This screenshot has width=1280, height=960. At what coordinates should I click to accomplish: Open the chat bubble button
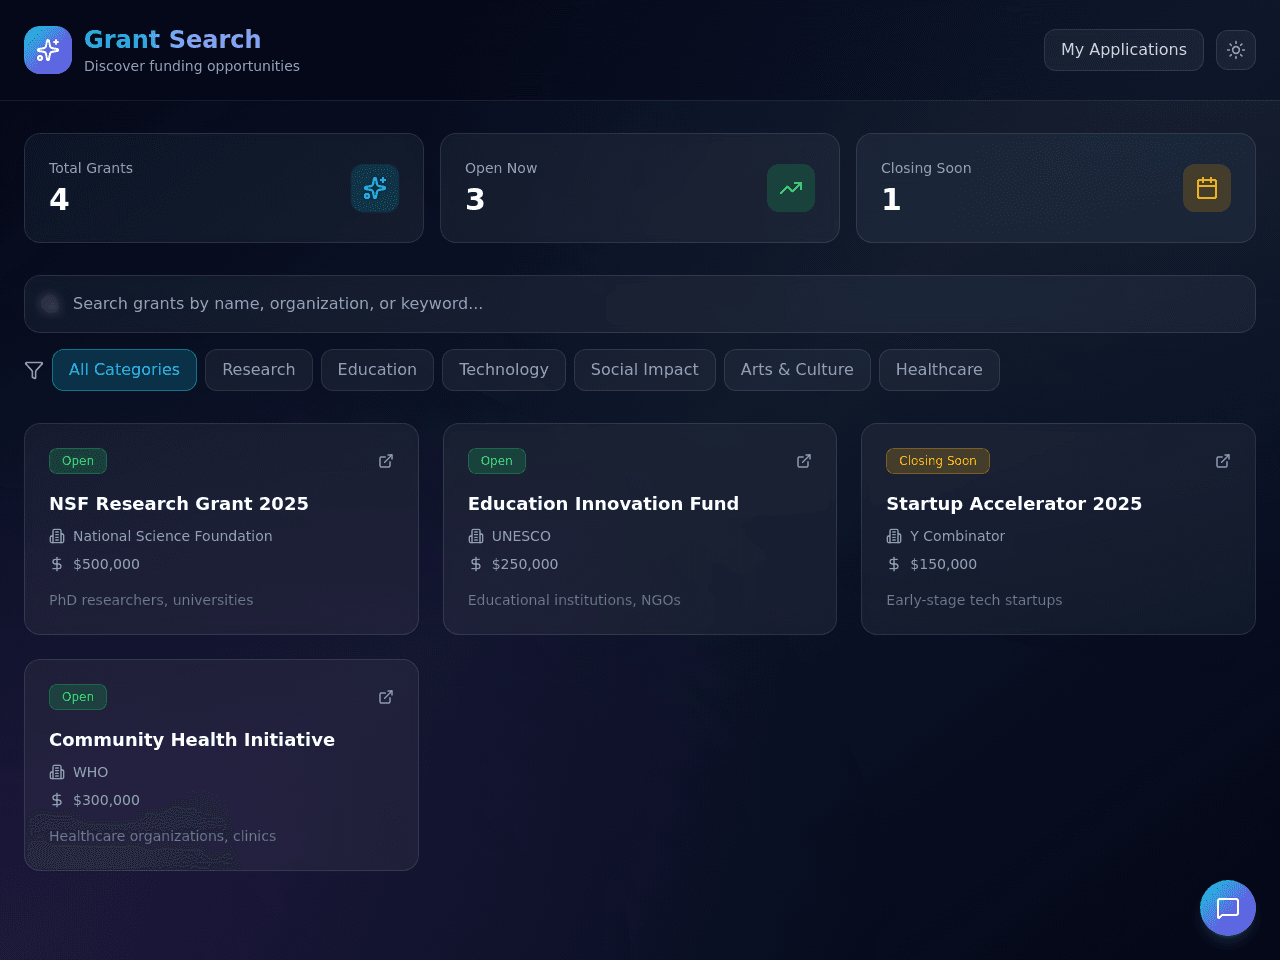pyautogui.click(x=1228, y=908)
